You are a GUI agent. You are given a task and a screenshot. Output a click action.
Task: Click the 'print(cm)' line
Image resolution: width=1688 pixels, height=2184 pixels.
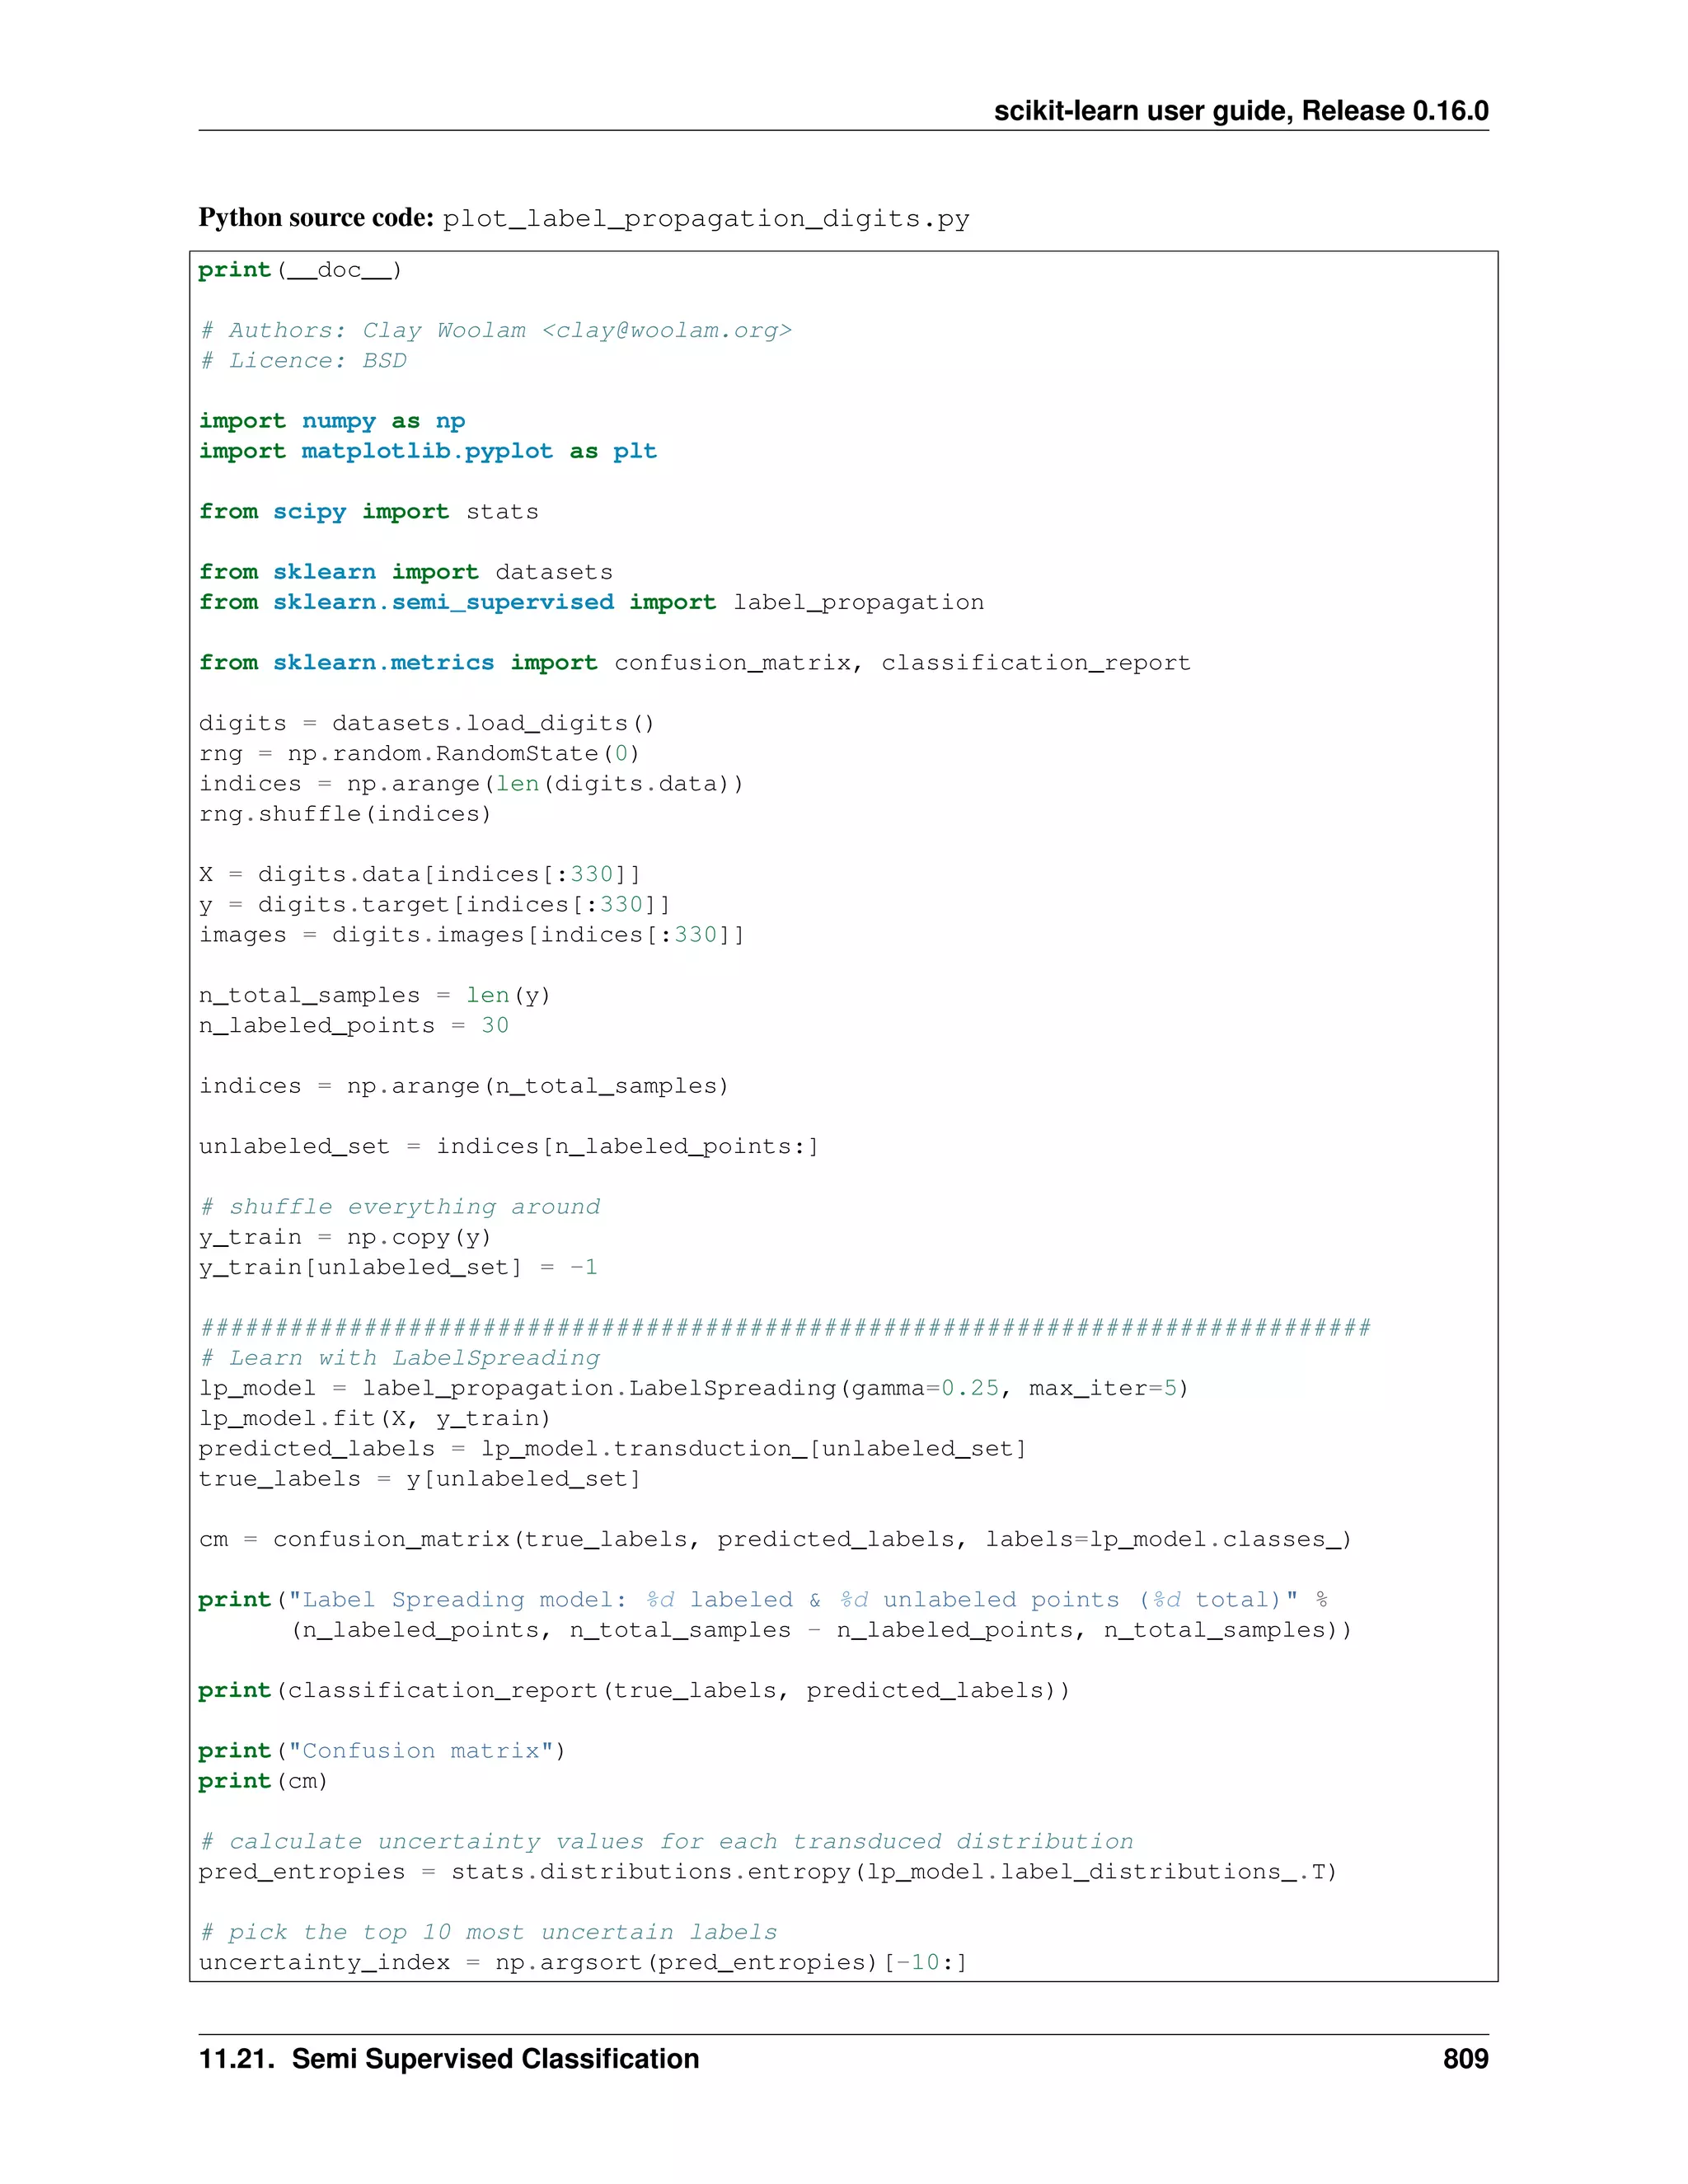point(263,1781)
